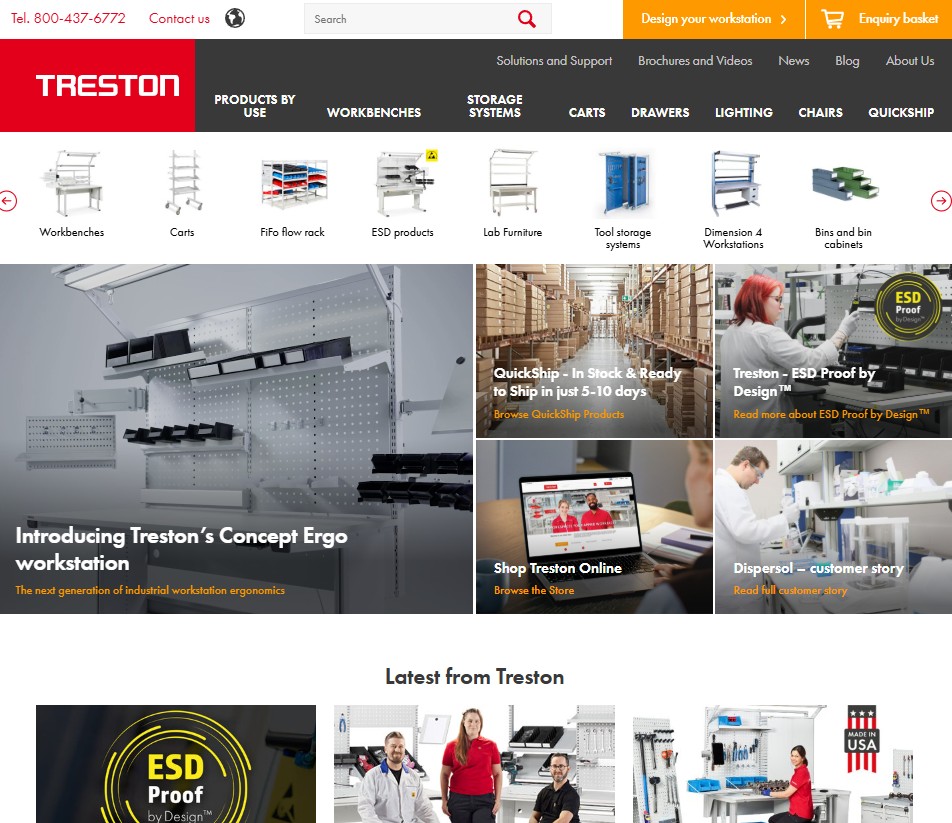Click the globe language selector icon
Viewport: 952px width, 823px height.
pyautogui.click(x=235, y=18)
